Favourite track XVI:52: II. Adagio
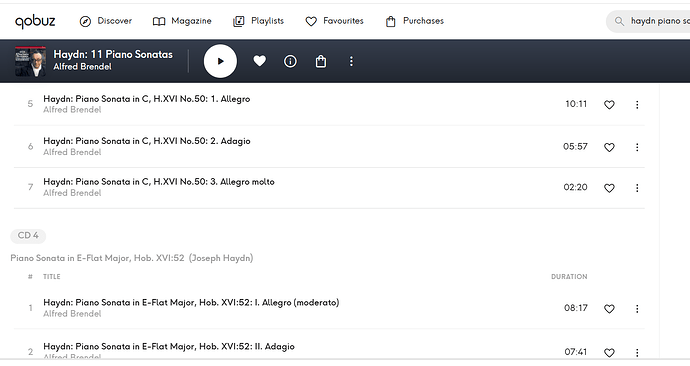690x366 pixels. tap(609, 353)
